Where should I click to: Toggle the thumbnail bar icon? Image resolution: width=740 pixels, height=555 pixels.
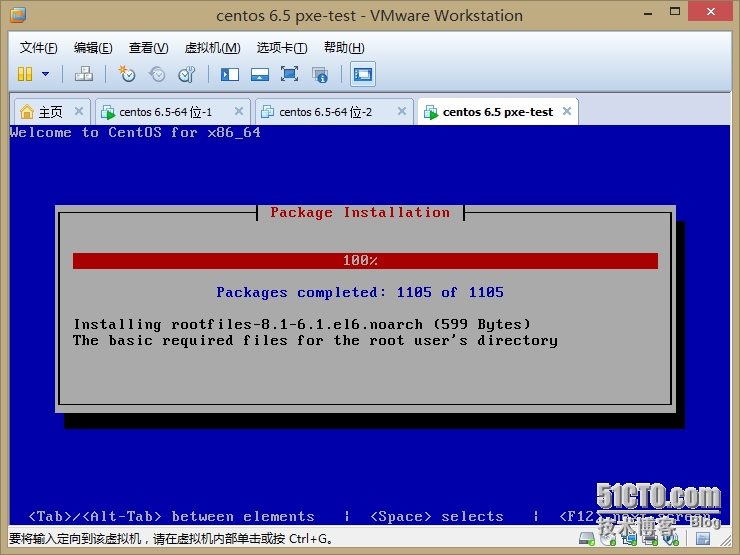(260, 74)
